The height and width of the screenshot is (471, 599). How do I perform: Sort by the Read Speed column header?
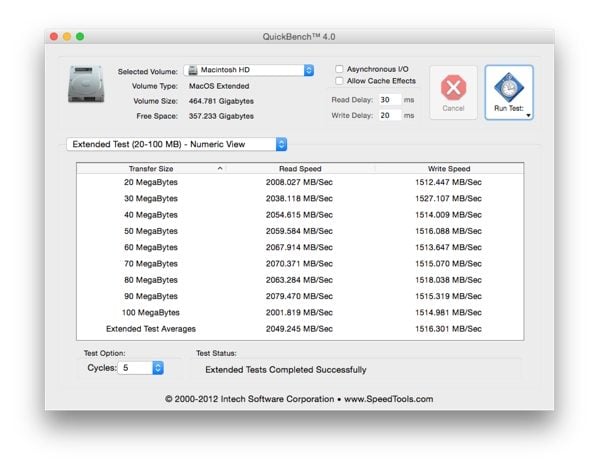pos(300,168)
